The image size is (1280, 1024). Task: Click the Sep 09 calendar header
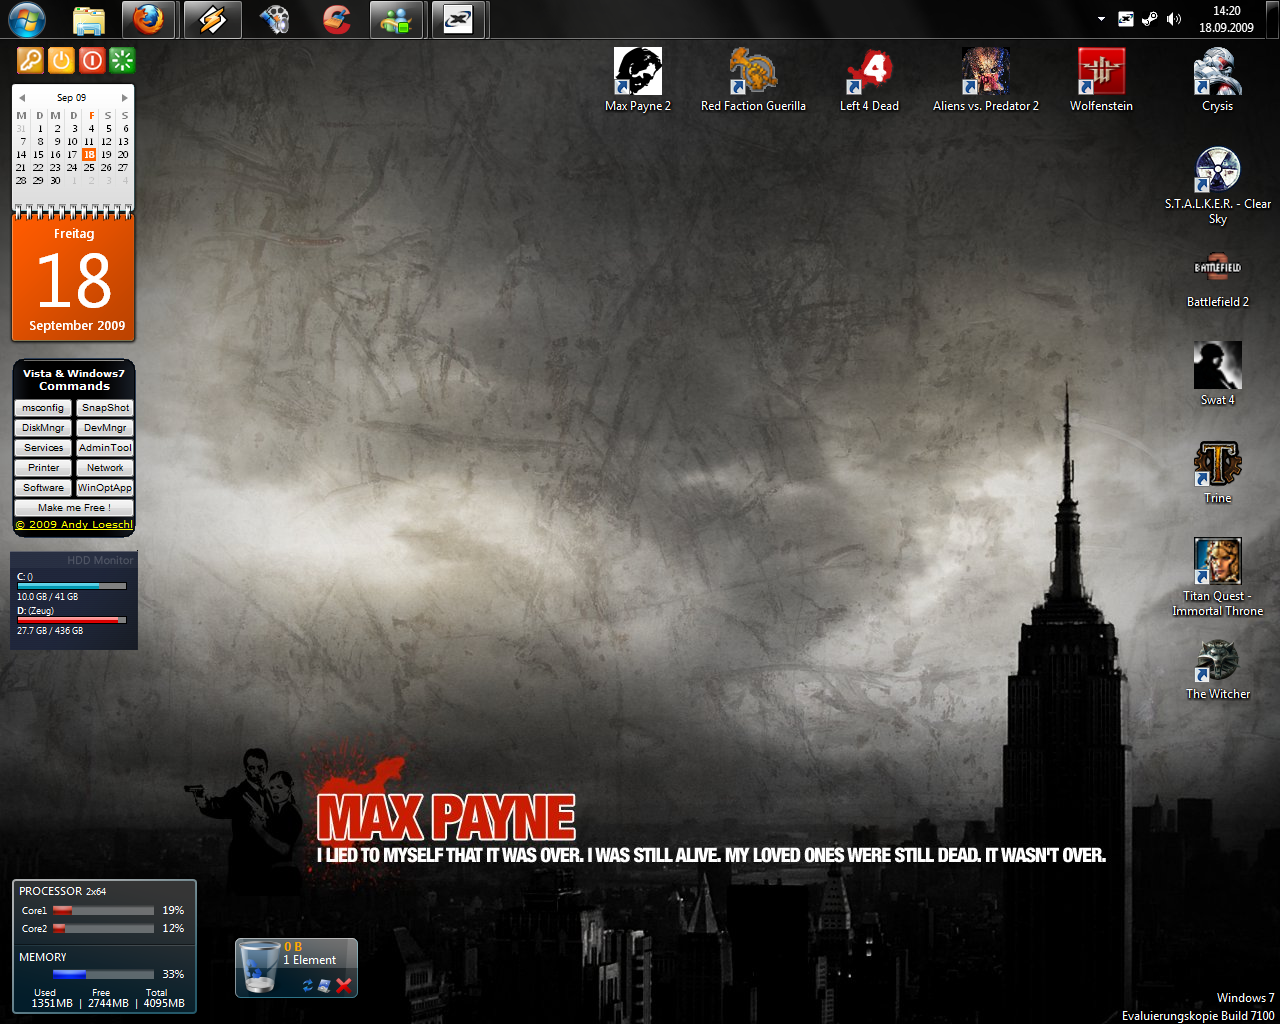click(x=71, y=98)
